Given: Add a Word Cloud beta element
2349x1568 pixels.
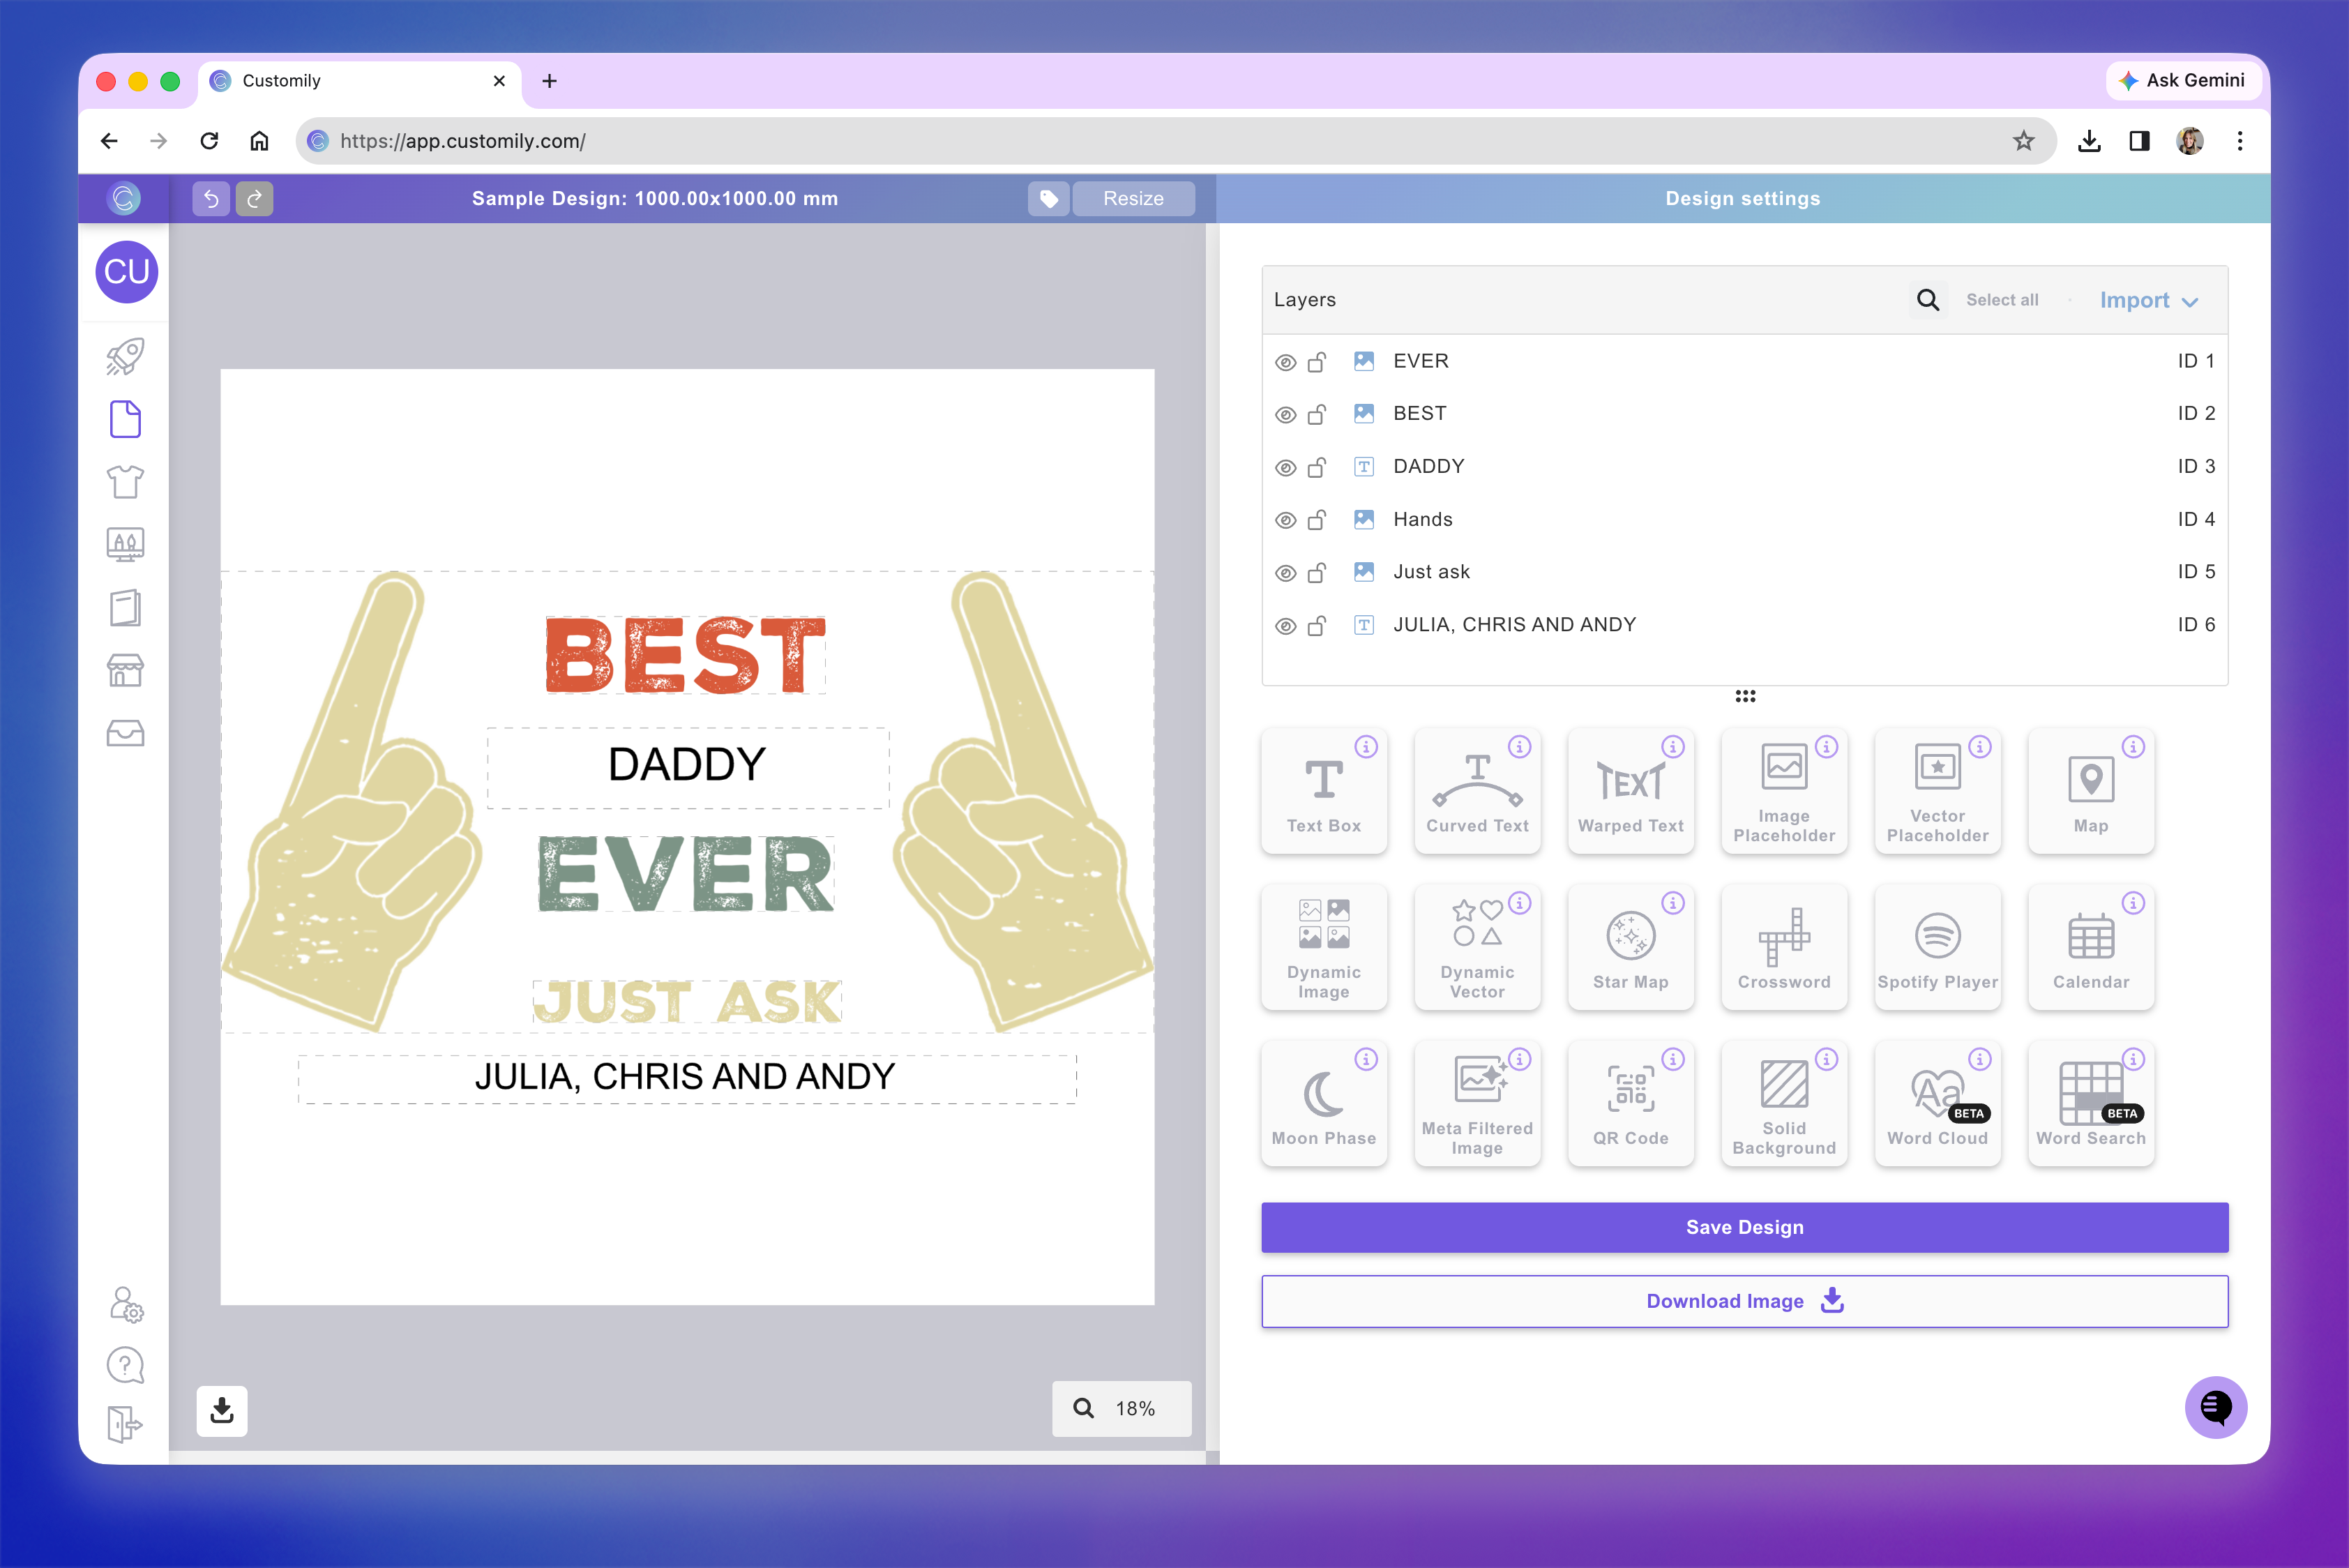Looking at the screenshot, I should 1937,1103.
